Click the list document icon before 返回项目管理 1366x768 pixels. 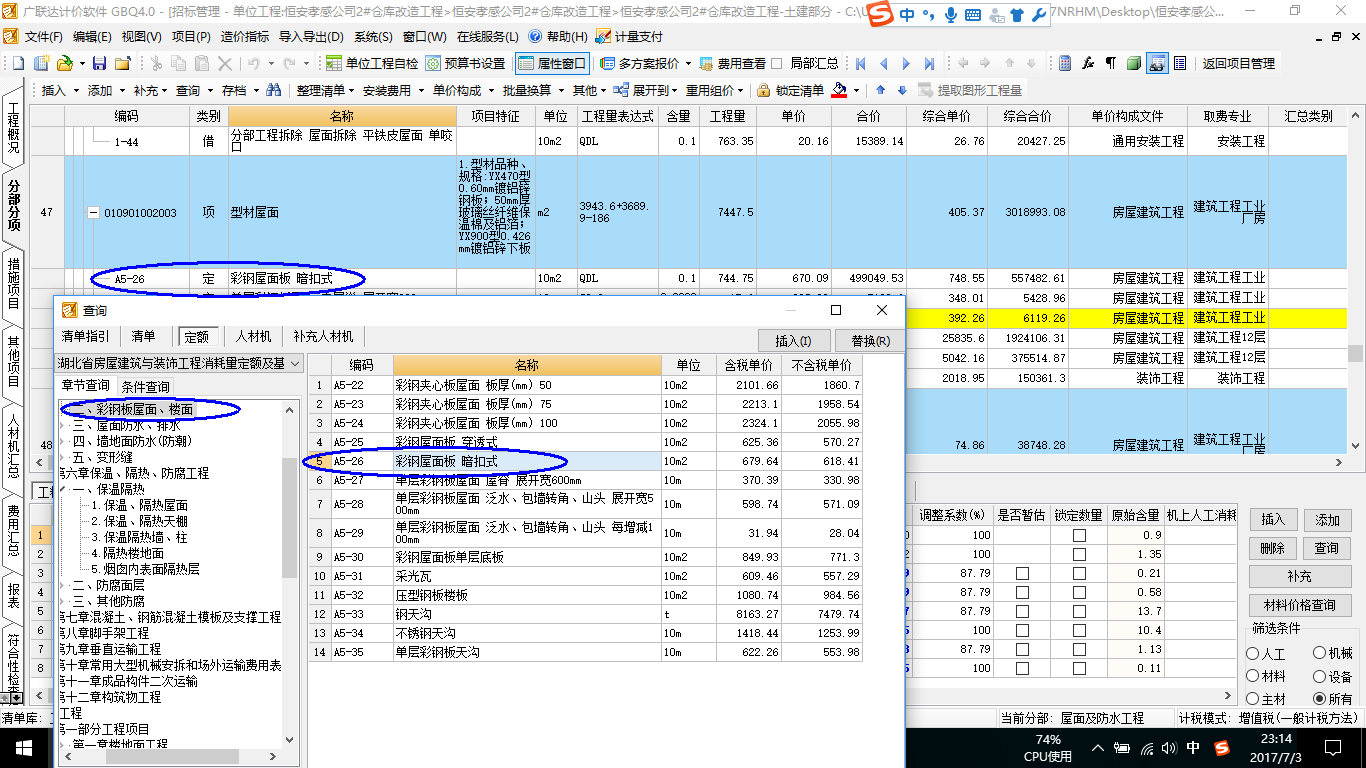[1179, 63]
